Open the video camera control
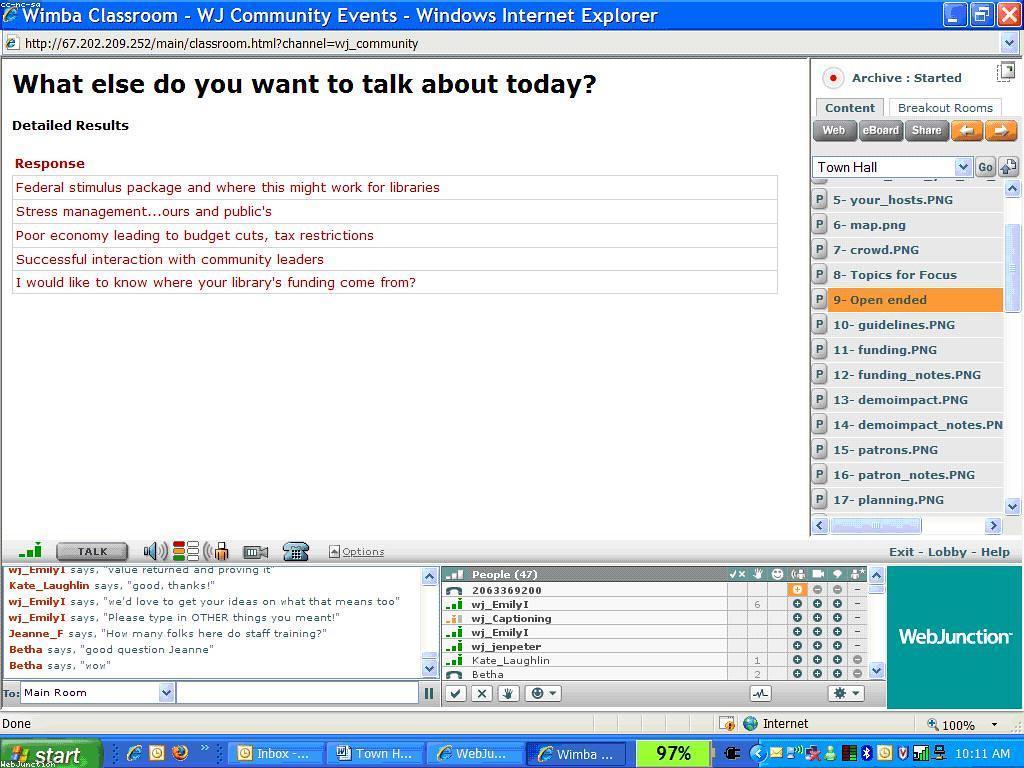The image size is (1024, 768). point(256,551)
